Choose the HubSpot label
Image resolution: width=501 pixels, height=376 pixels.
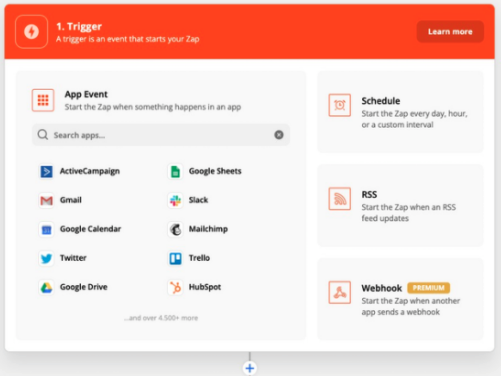click(x=205, y=287)
